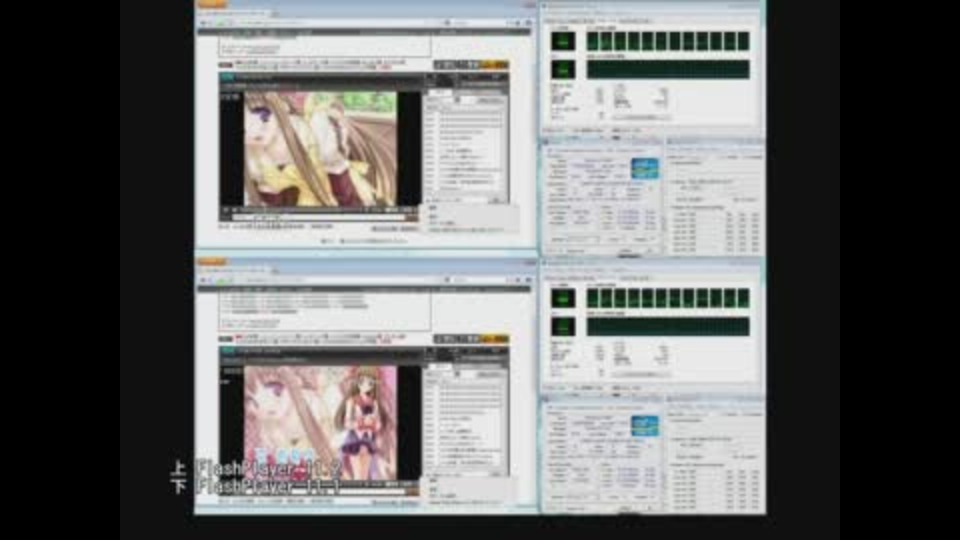The height and width of the screenshot is (540, 960).
Task: Click the video frame in the bottom player
Action: tap(320, 423)
